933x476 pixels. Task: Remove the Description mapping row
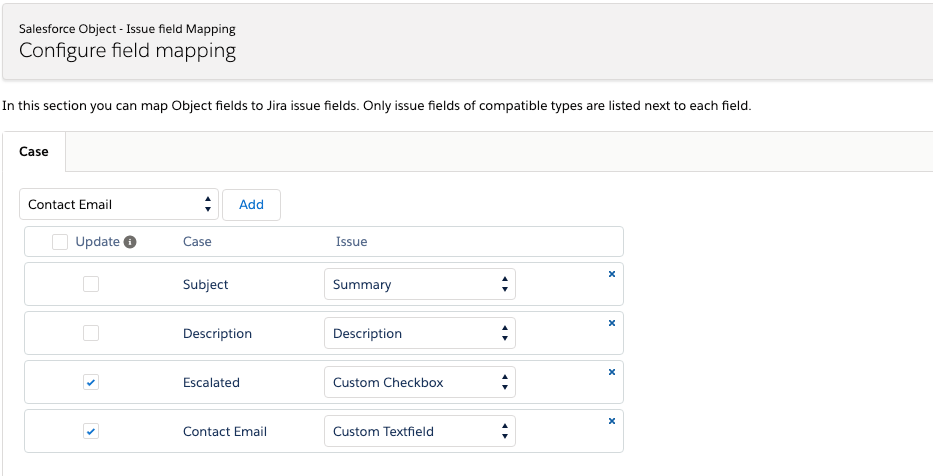click(611, 322)
